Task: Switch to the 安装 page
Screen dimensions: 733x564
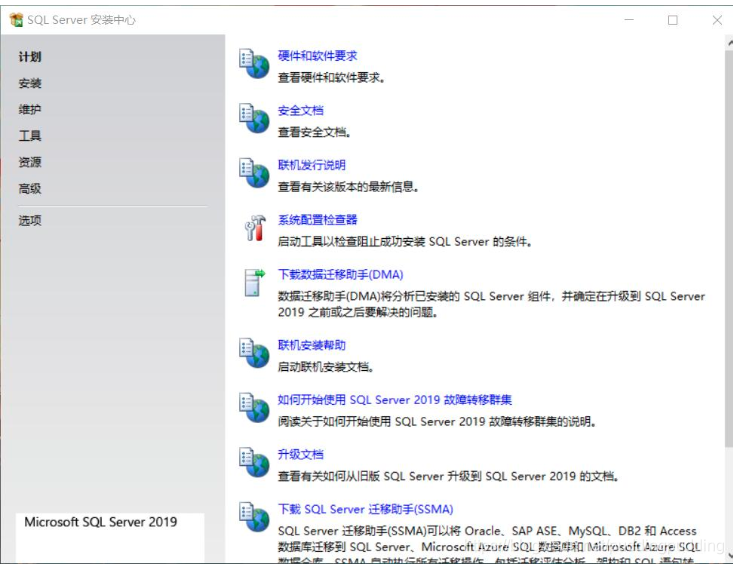Action: (x=30, y=83)
